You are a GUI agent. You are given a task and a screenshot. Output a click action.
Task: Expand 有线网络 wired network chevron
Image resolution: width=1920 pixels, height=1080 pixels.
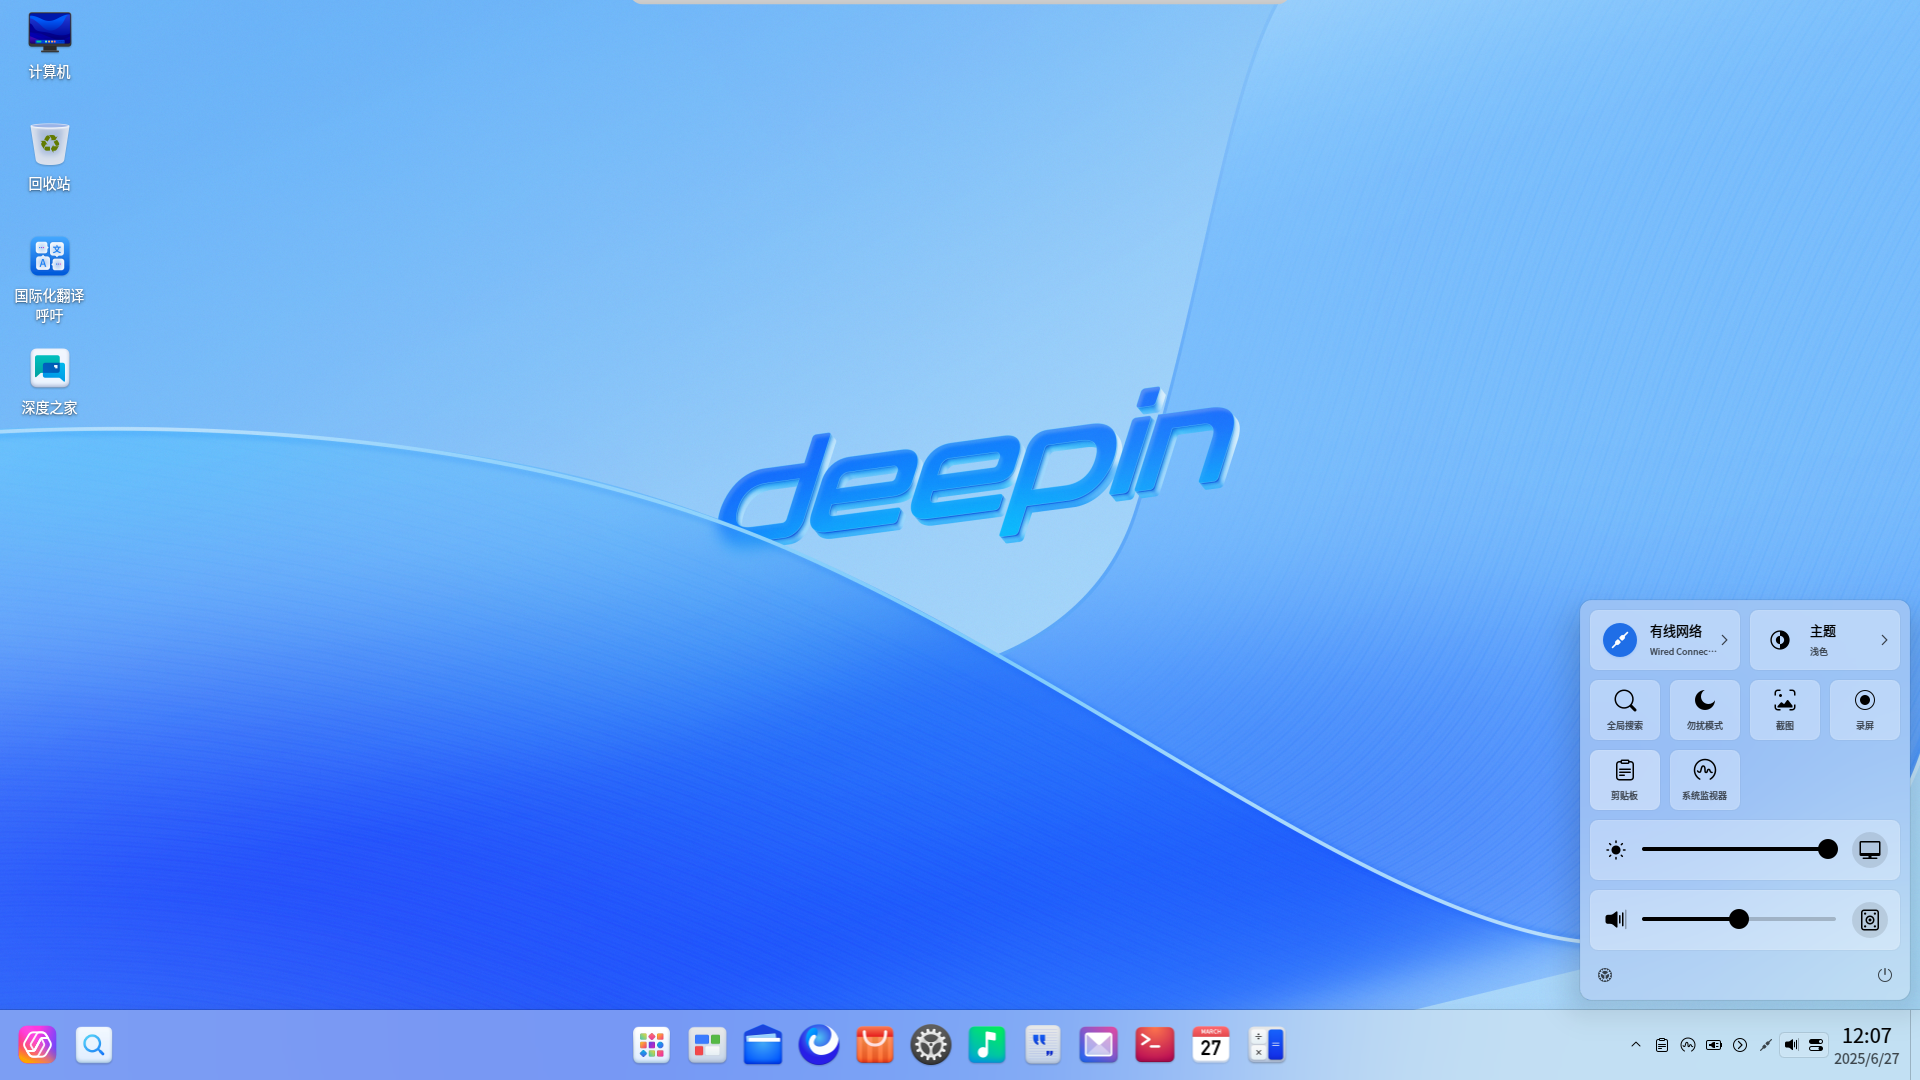click(x=1724, y=640)
